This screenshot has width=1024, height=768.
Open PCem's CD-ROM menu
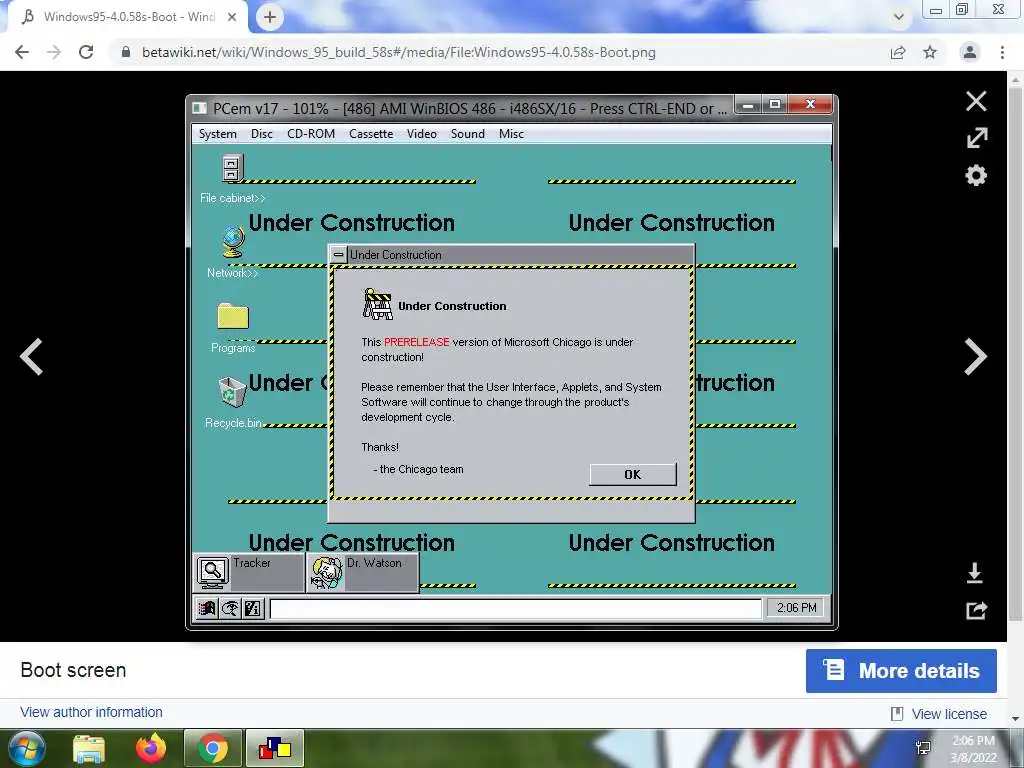(311, 134)
